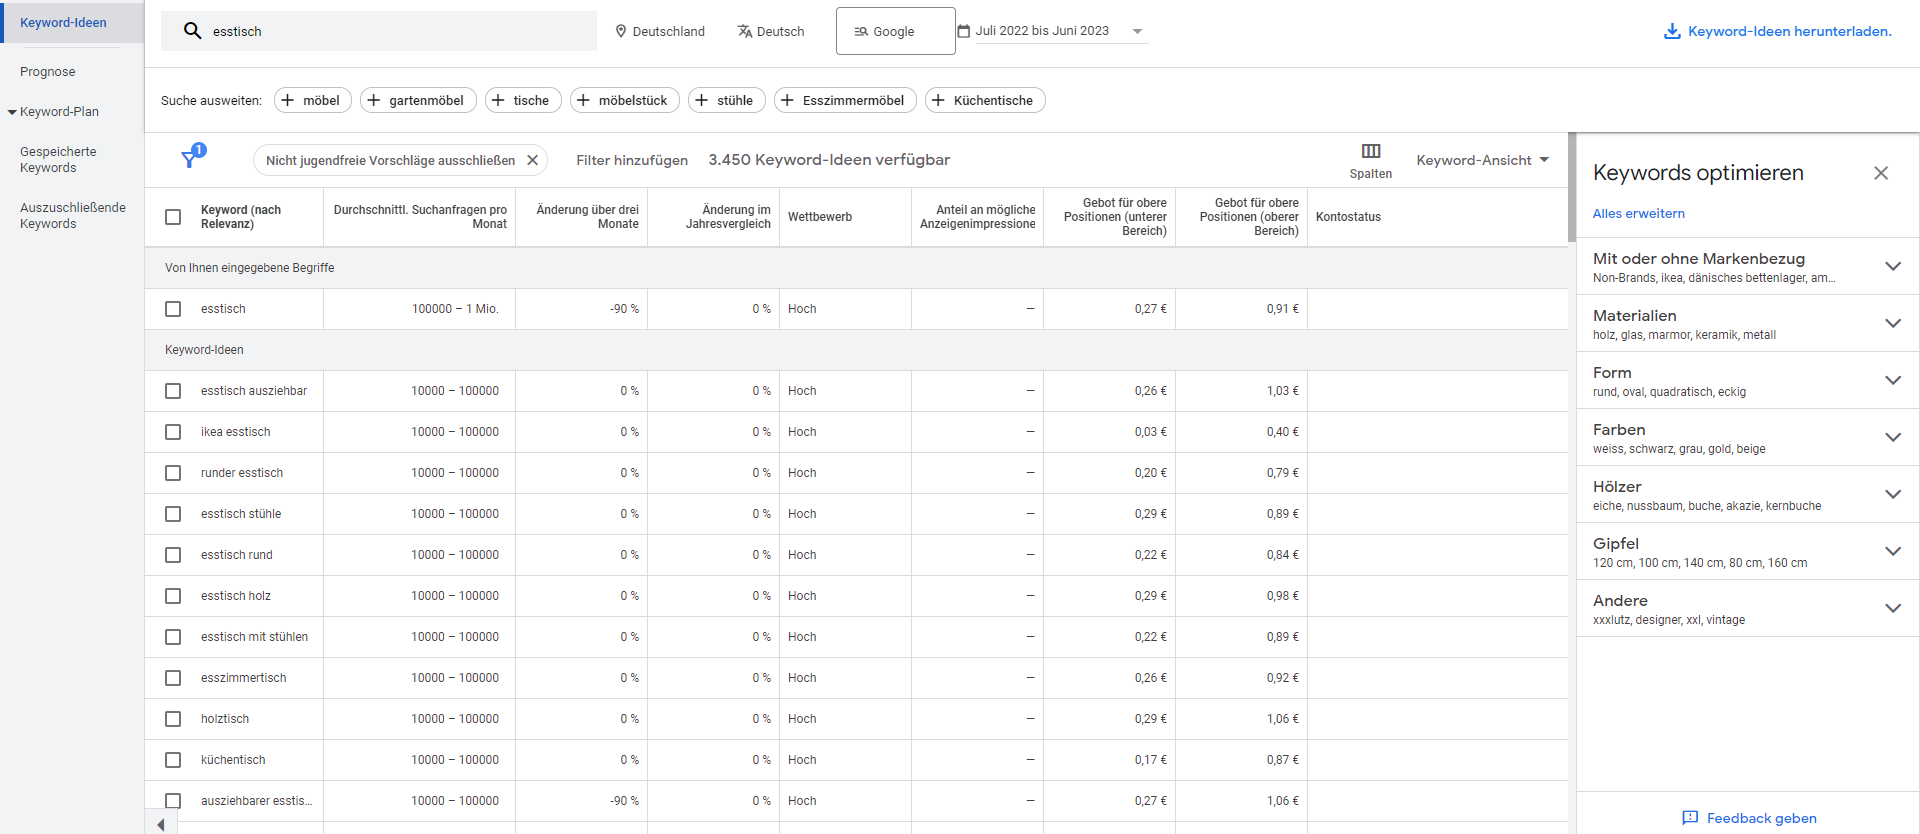Sort by Wettbewerb column header

[820, 217]
